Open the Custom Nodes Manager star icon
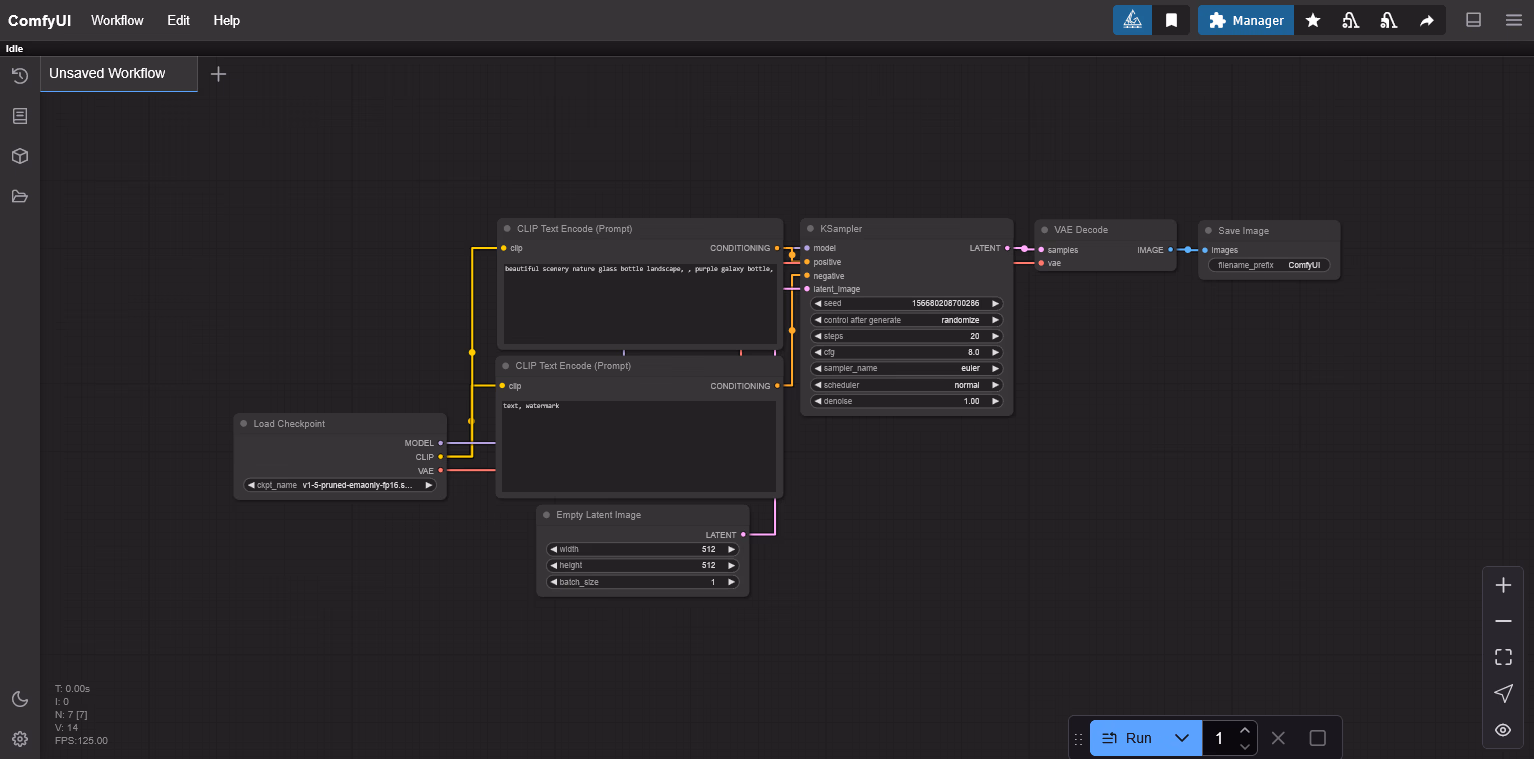This screenshot has height=759, width=1534. (x=1313, y=20)
